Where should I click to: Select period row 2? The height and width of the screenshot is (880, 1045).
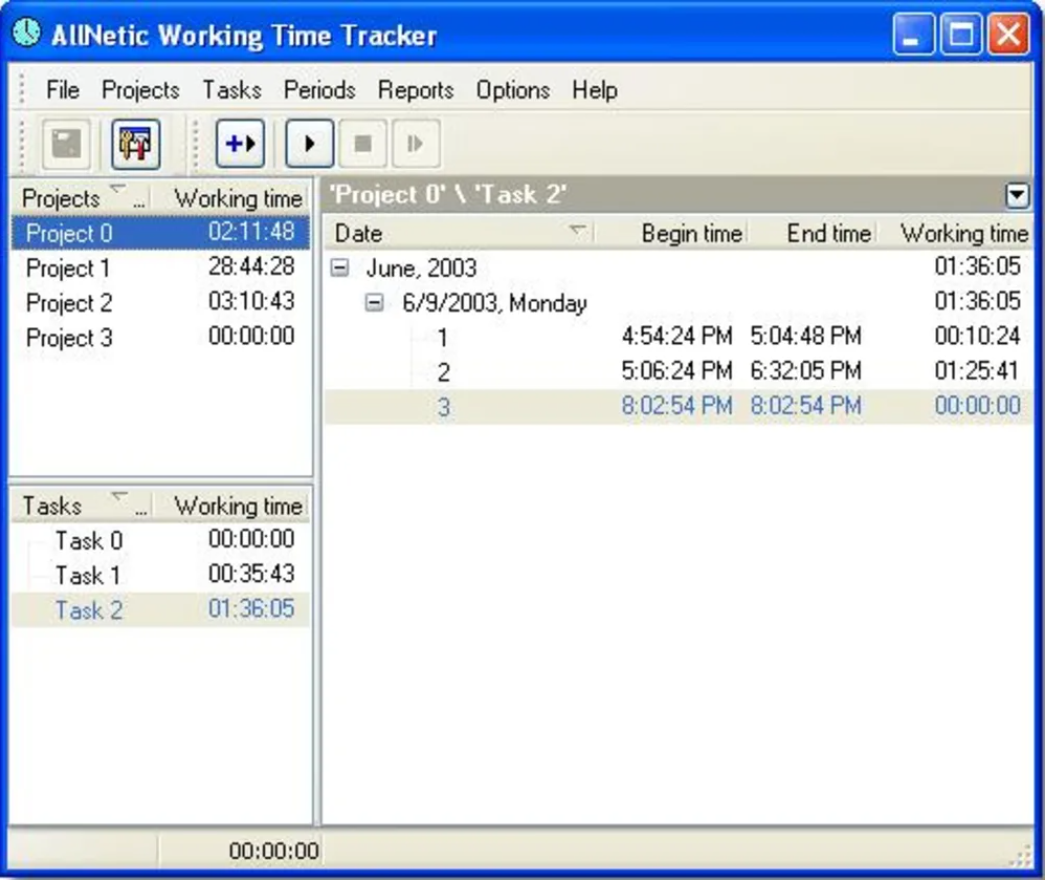(678, 371)
